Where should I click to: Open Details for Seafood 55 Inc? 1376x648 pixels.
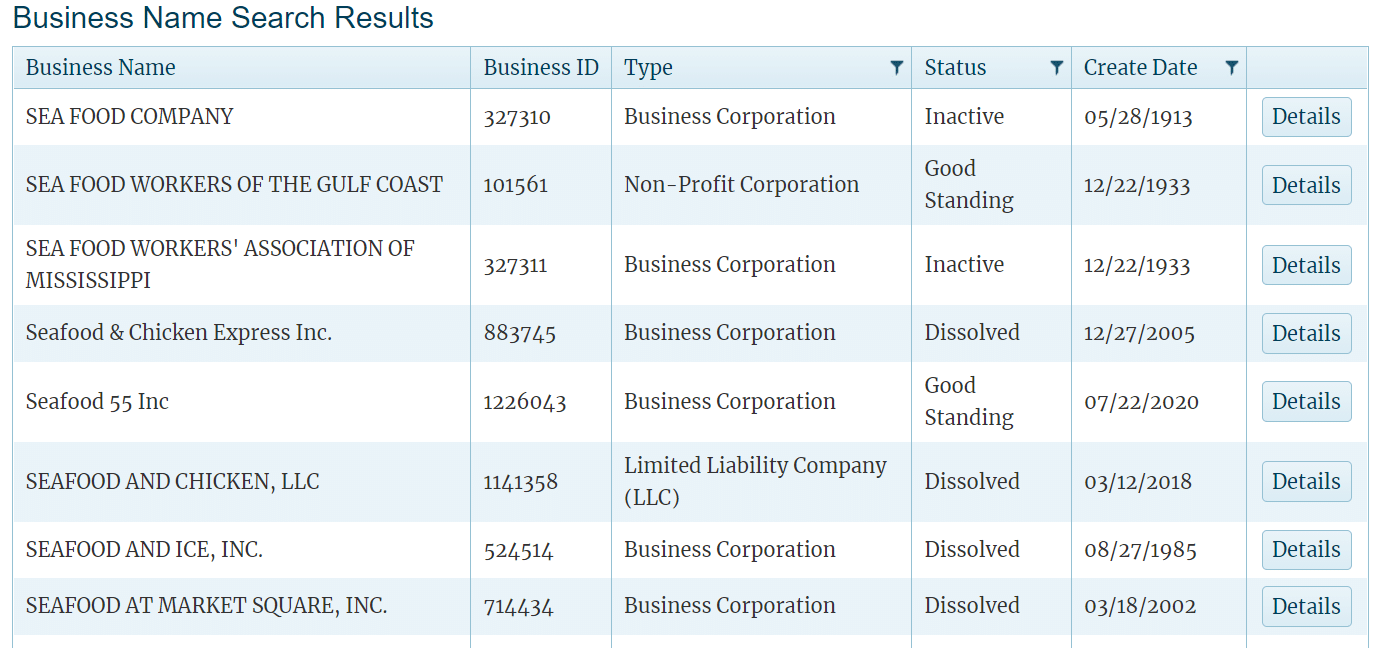(1306, 401)
